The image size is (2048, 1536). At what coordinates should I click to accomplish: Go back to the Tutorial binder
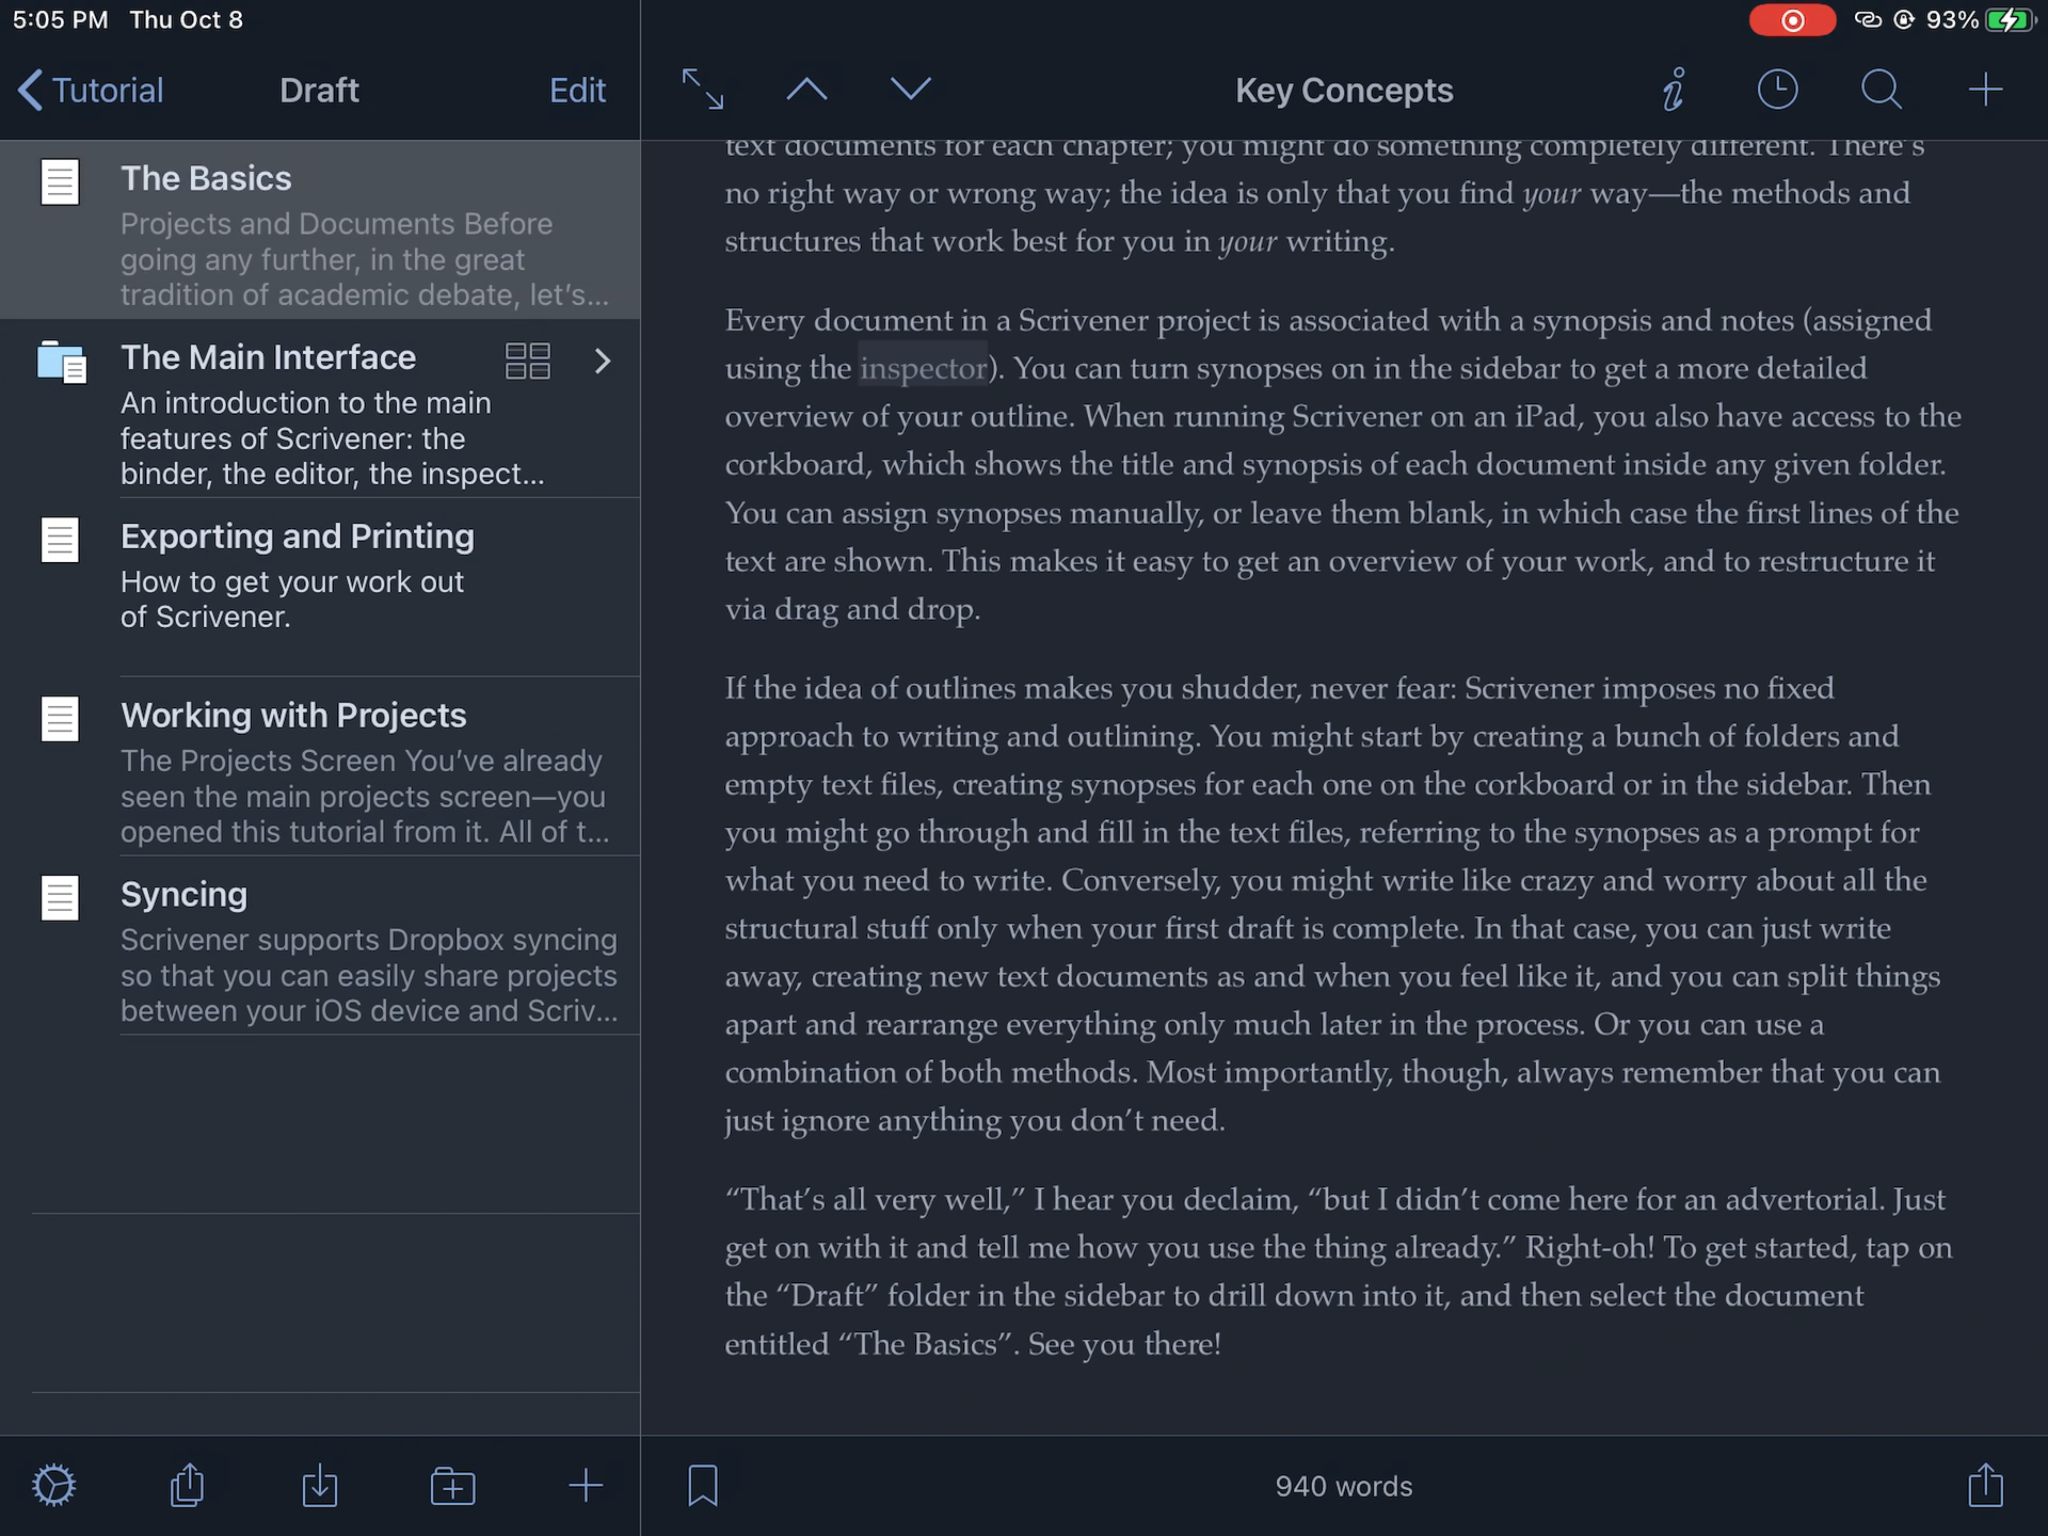90,90
